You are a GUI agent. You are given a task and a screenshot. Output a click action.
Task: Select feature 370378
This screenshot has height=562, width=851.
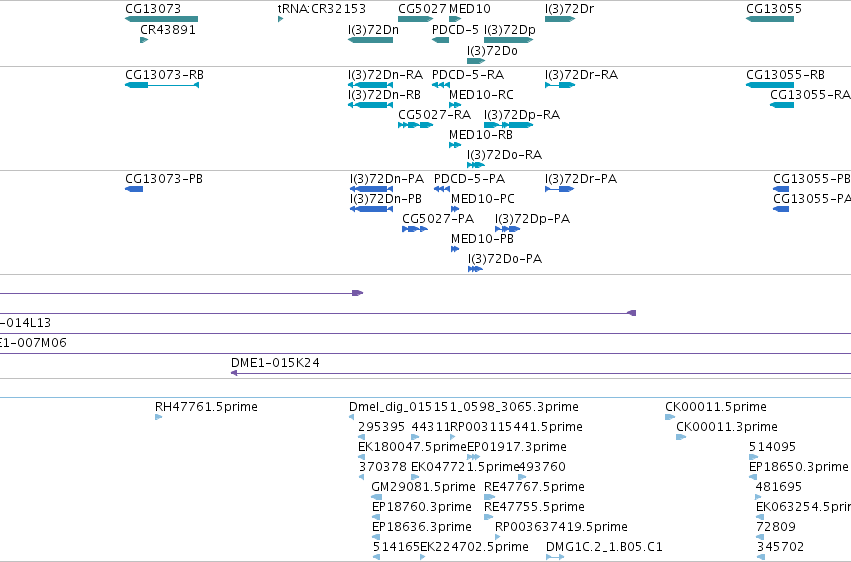tap(361, 477)
